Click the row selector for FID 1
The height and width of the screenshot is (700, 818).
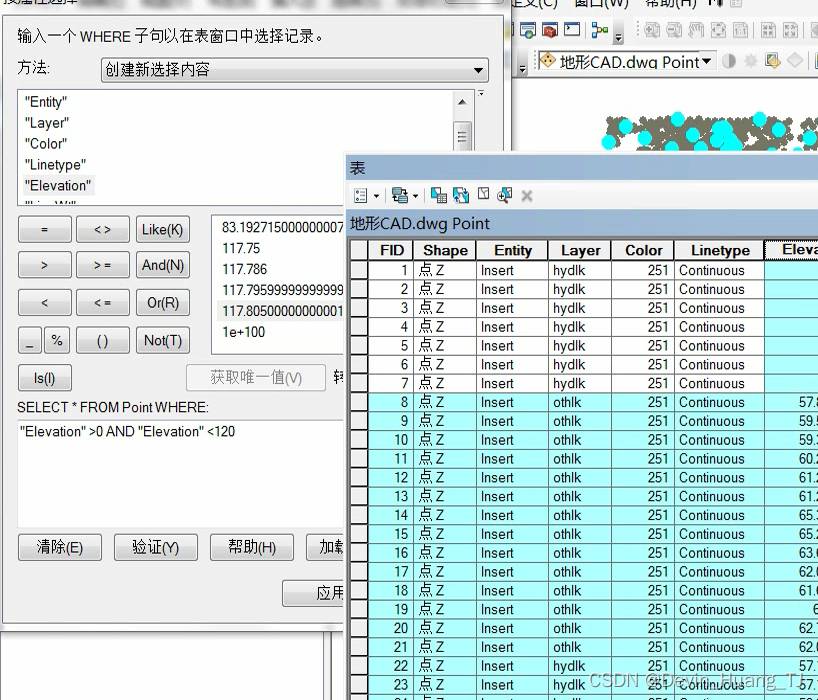(x=359, y=270)
